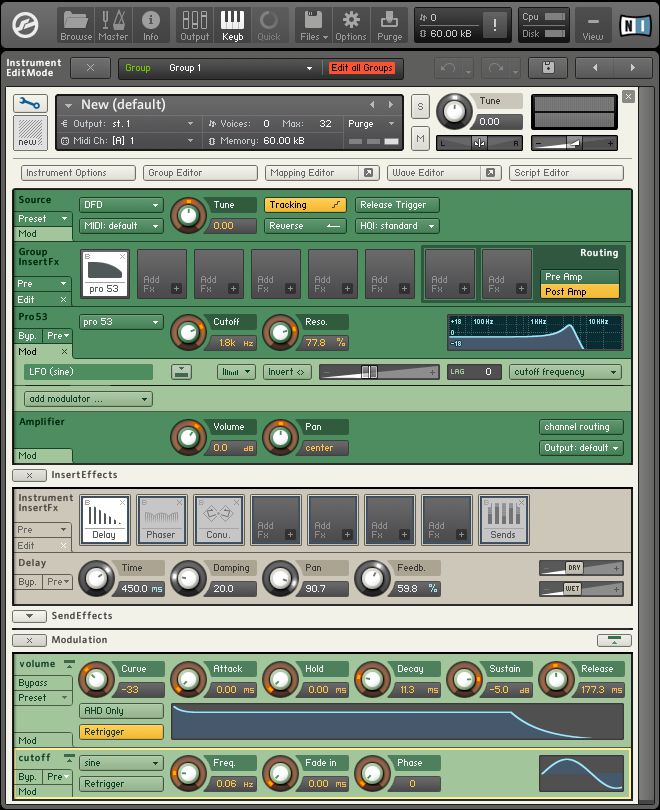Open the Output section
The height and width of the screenshot is (810, 660).
pyautogui.click(x=195, y=25)
